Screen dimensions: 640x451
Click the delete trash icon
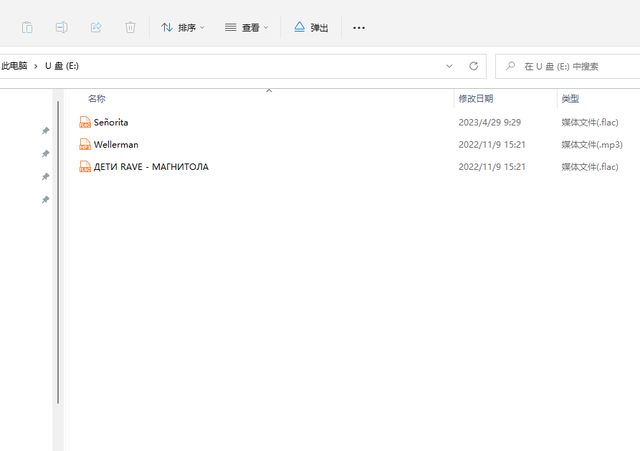[130, 27]
